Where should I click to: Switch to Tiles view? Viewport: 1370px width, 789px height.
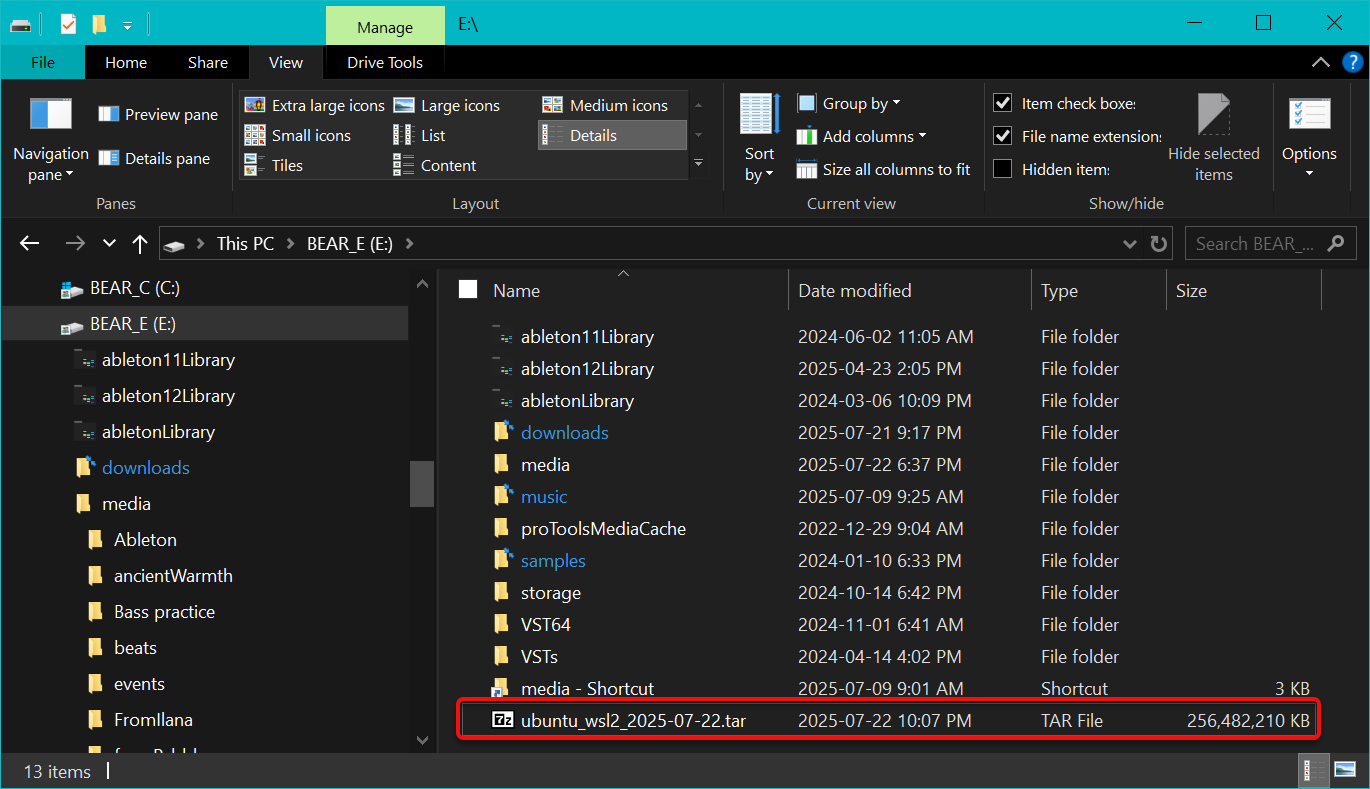(x=286, y=165)
